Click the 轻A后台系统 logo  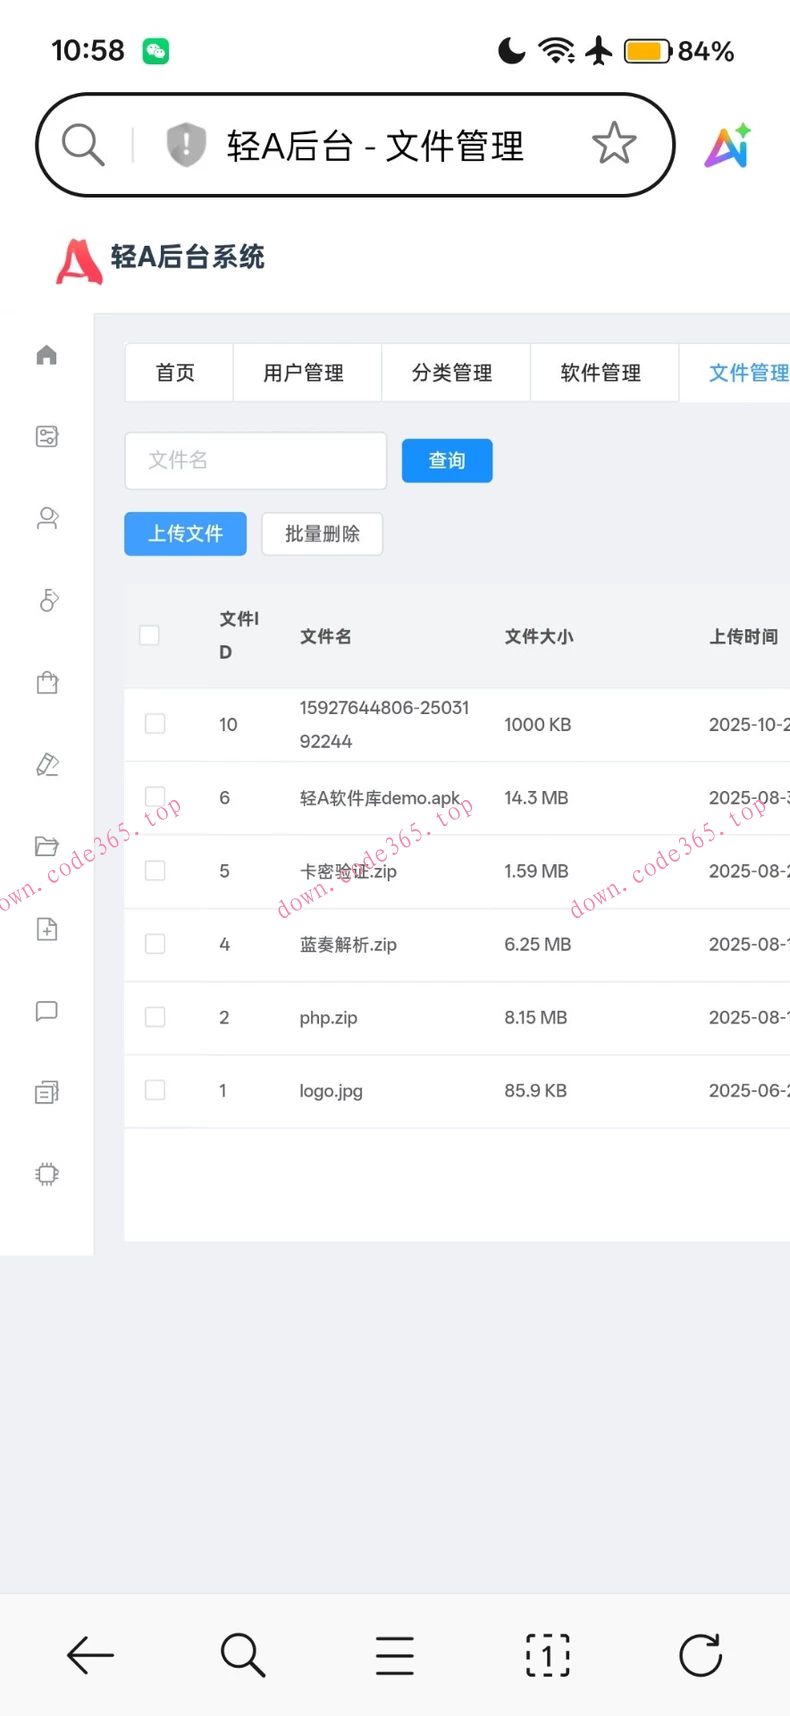click(160, 260)
